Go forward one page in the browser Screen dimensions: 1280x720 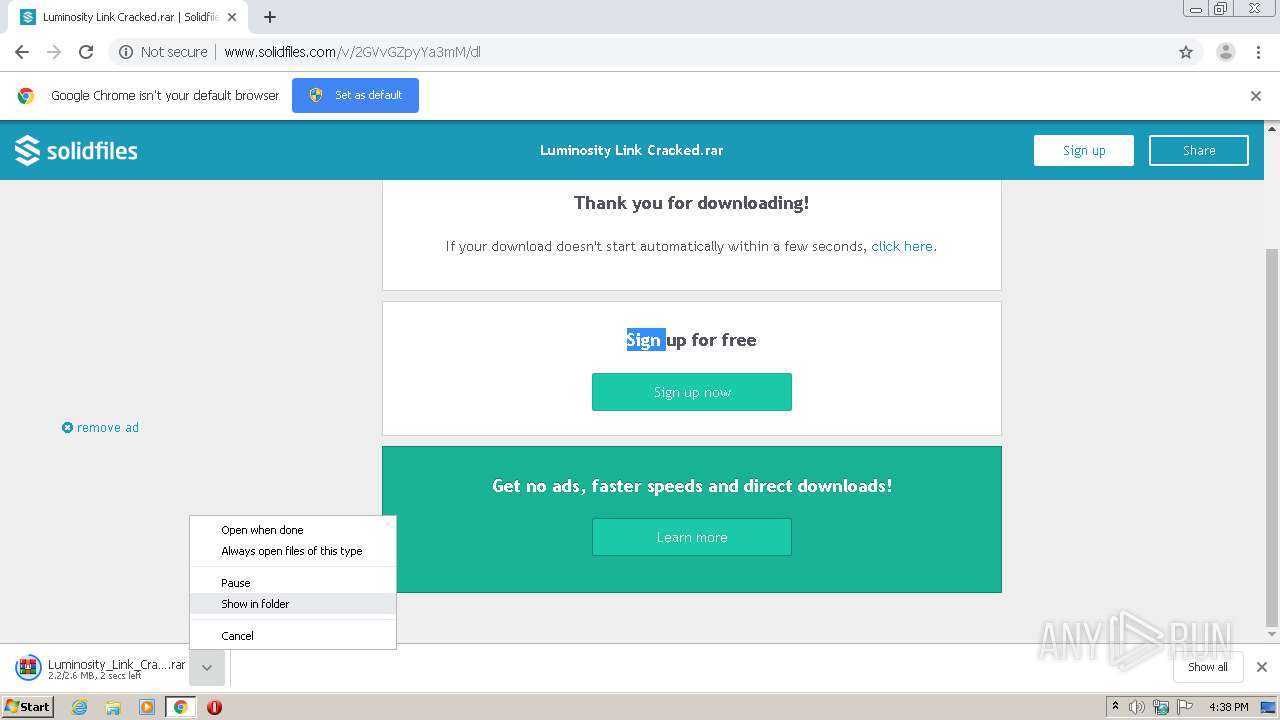(54, 52)
